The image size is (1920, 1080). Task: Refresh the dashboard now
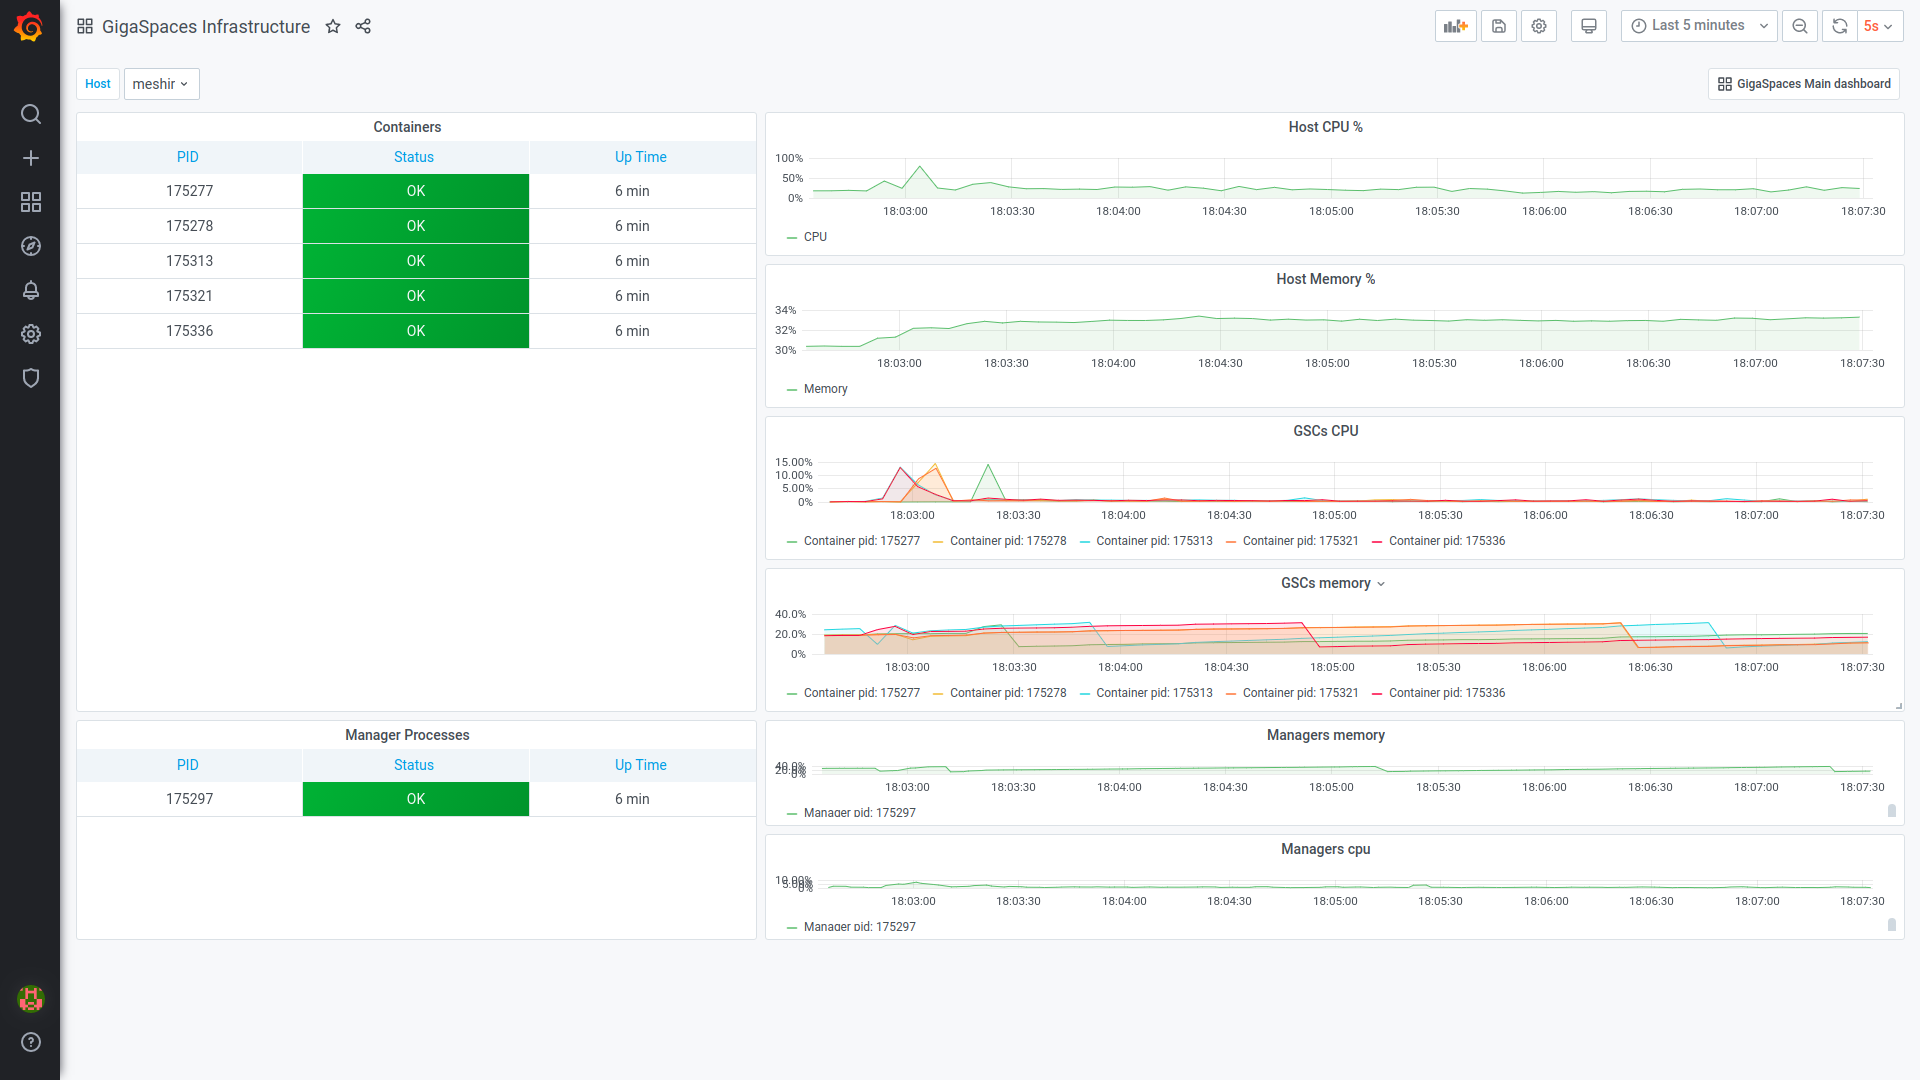(1840, 26)
